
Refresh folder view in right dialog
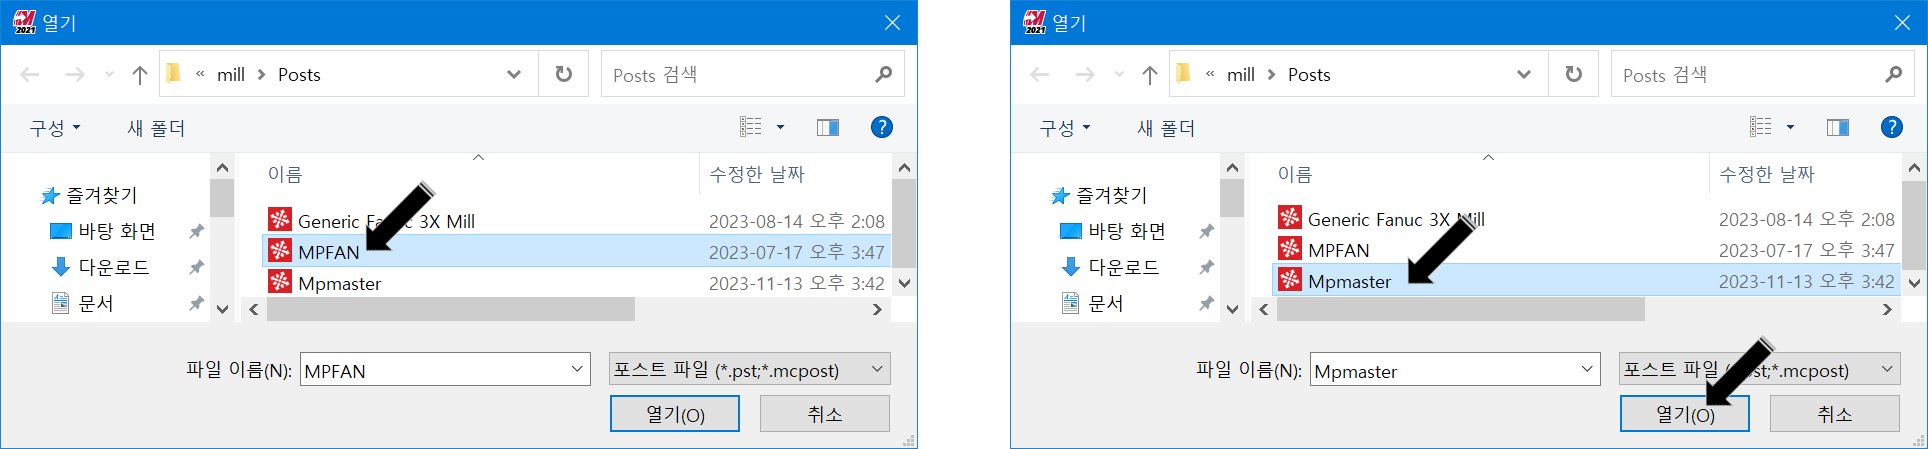[1574, 74]
